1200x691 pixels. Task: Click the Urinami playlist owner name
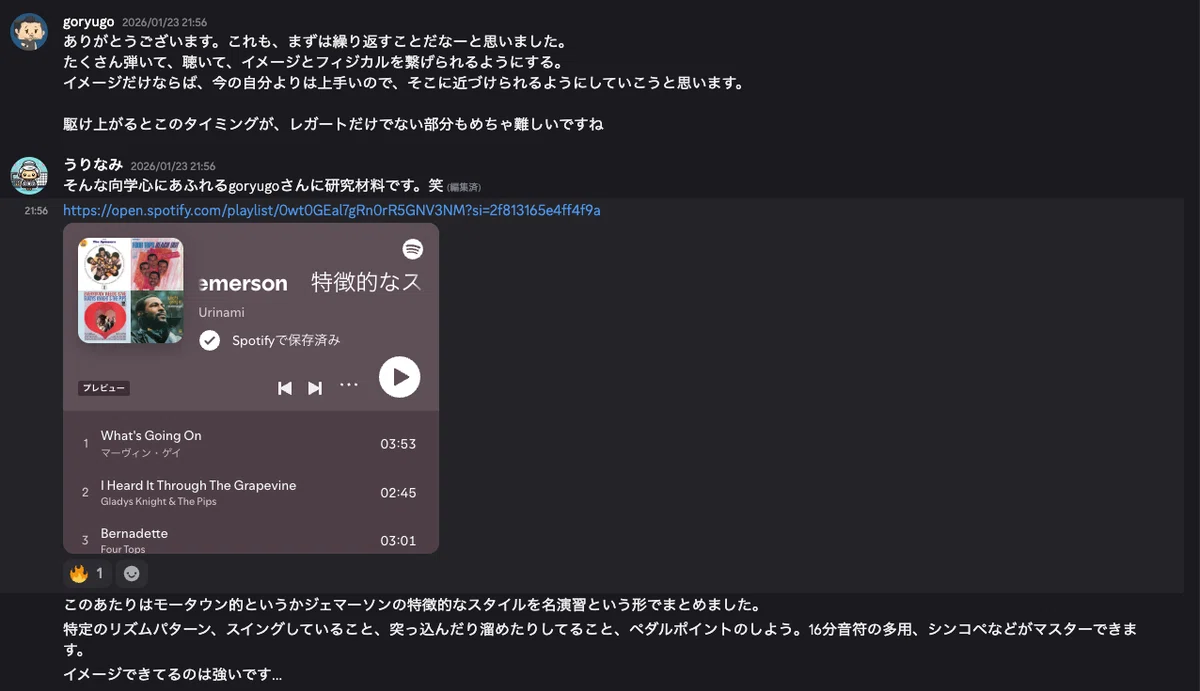coord(222,312)
